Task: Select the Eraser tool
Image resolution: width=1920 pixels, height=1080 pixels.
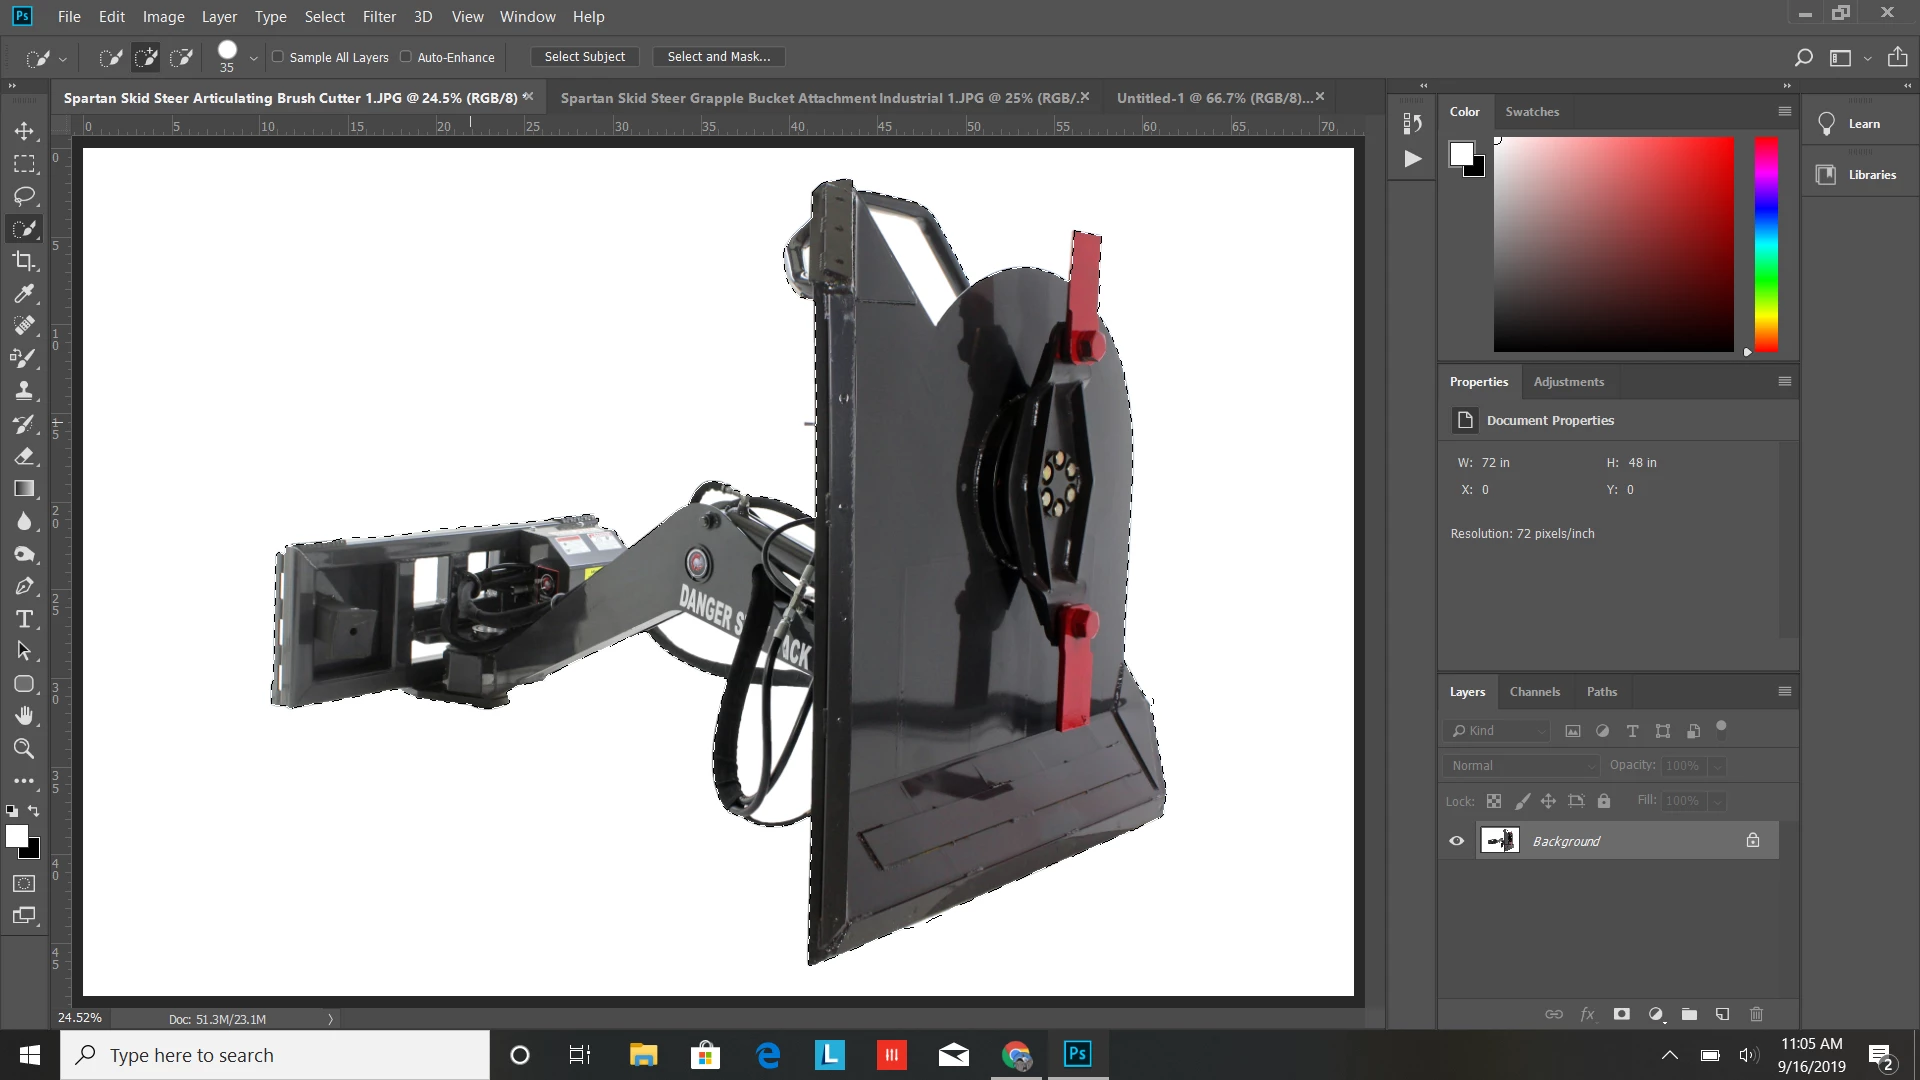Action: point(24,456)
